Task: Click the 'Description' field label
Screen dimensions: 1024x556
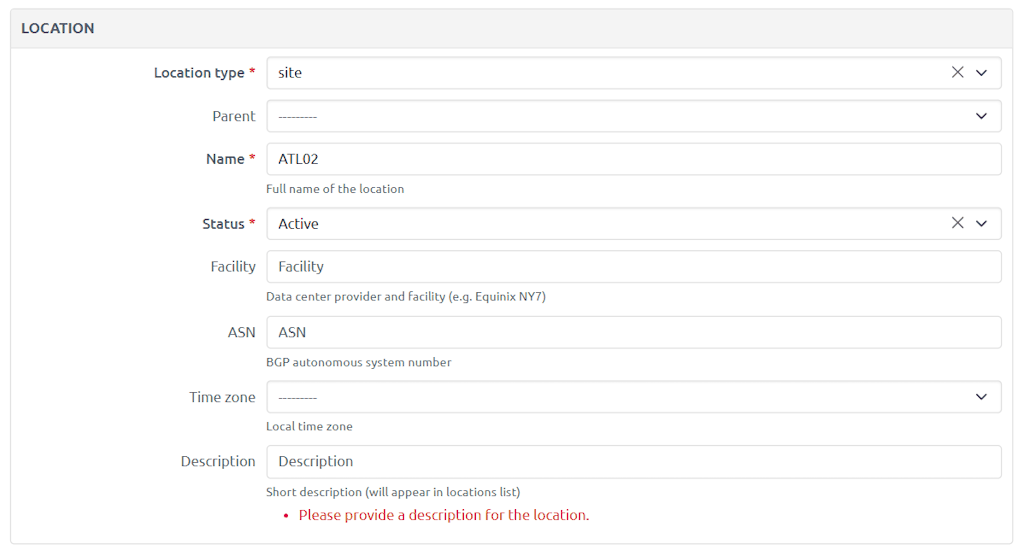Action: [x=218, y=462]
